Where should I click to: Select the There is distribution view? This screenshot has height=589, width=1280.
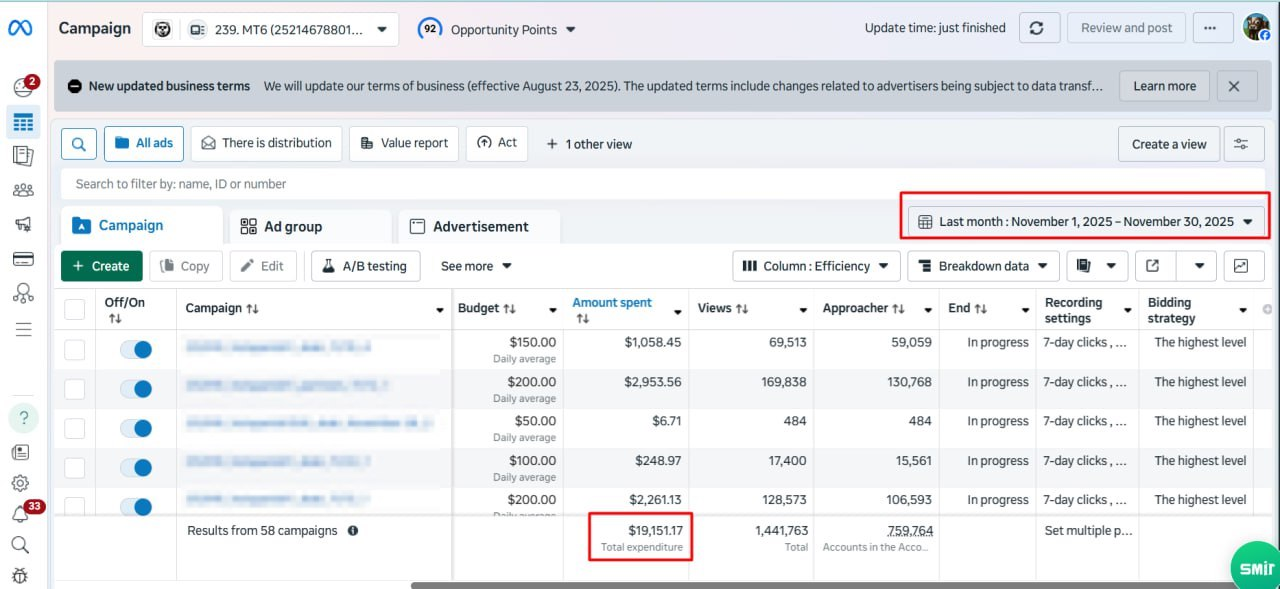266,144
